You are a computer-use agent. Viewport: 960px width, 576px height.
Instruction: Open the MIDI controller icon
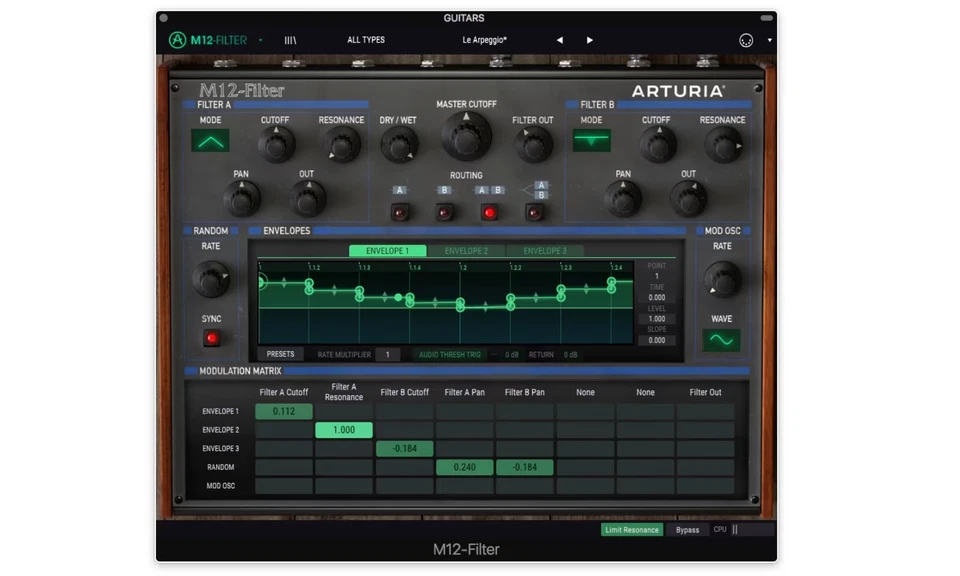[745, 40]
